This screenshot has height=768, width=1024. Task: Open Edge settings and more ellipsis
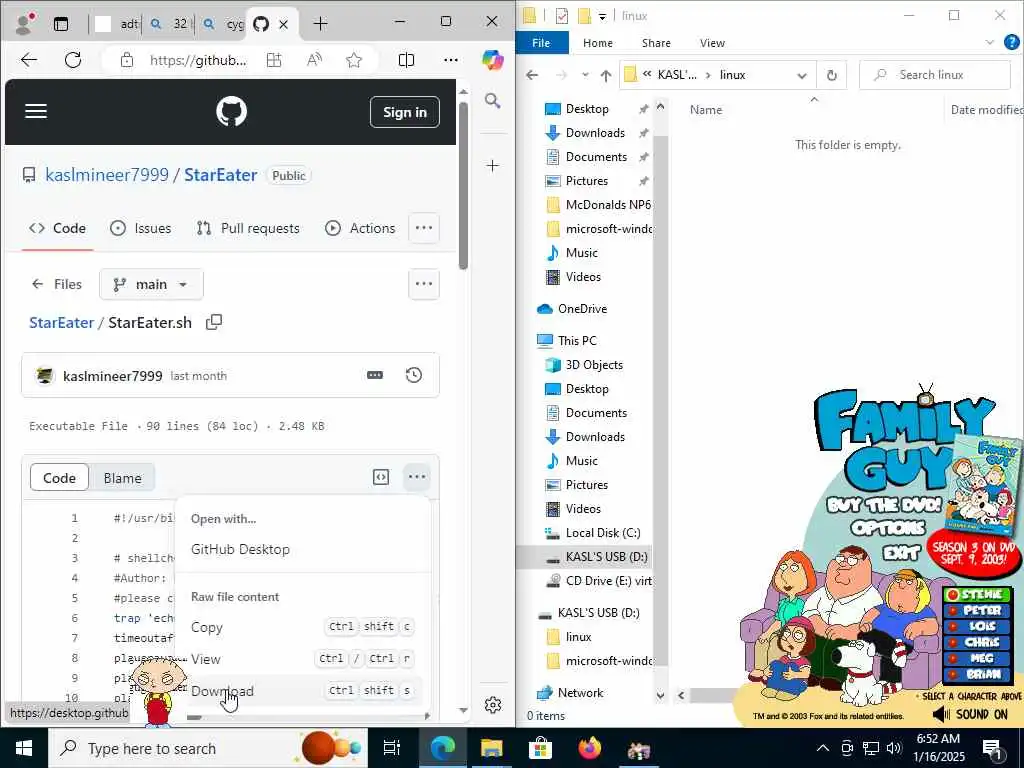(451, 60)
